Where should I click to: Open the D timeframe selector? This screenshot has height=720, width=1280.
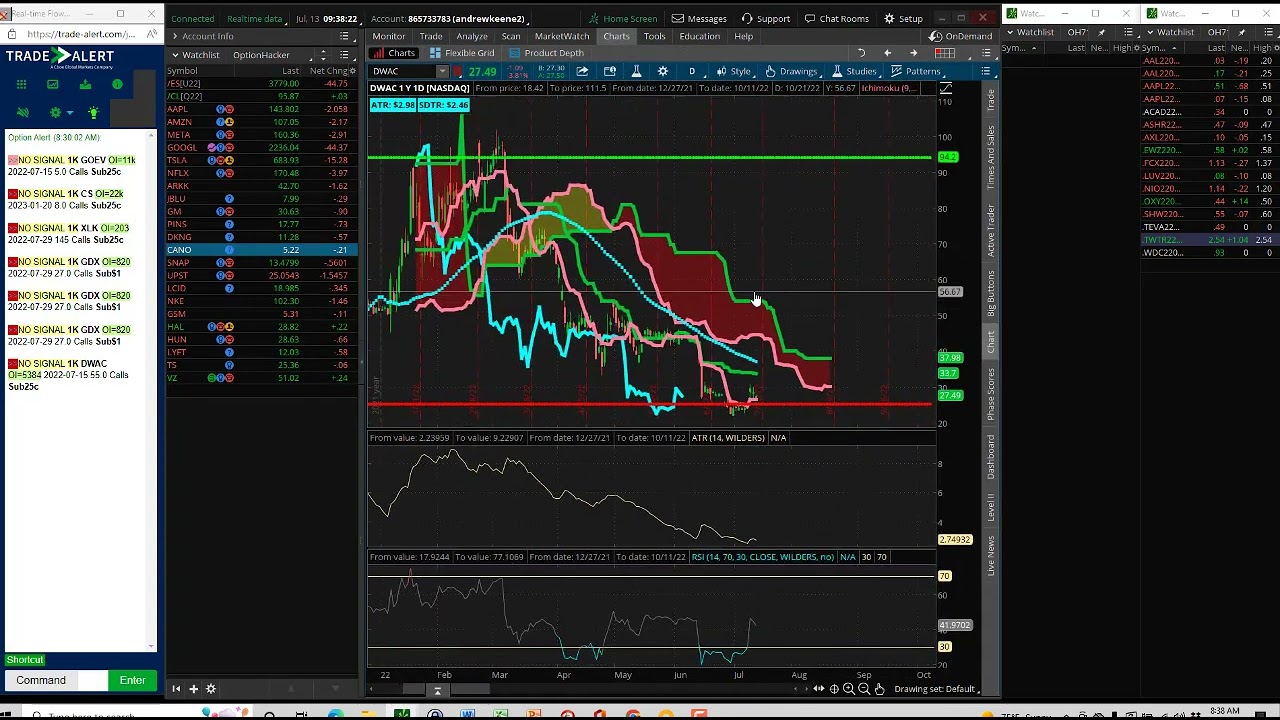692,71
